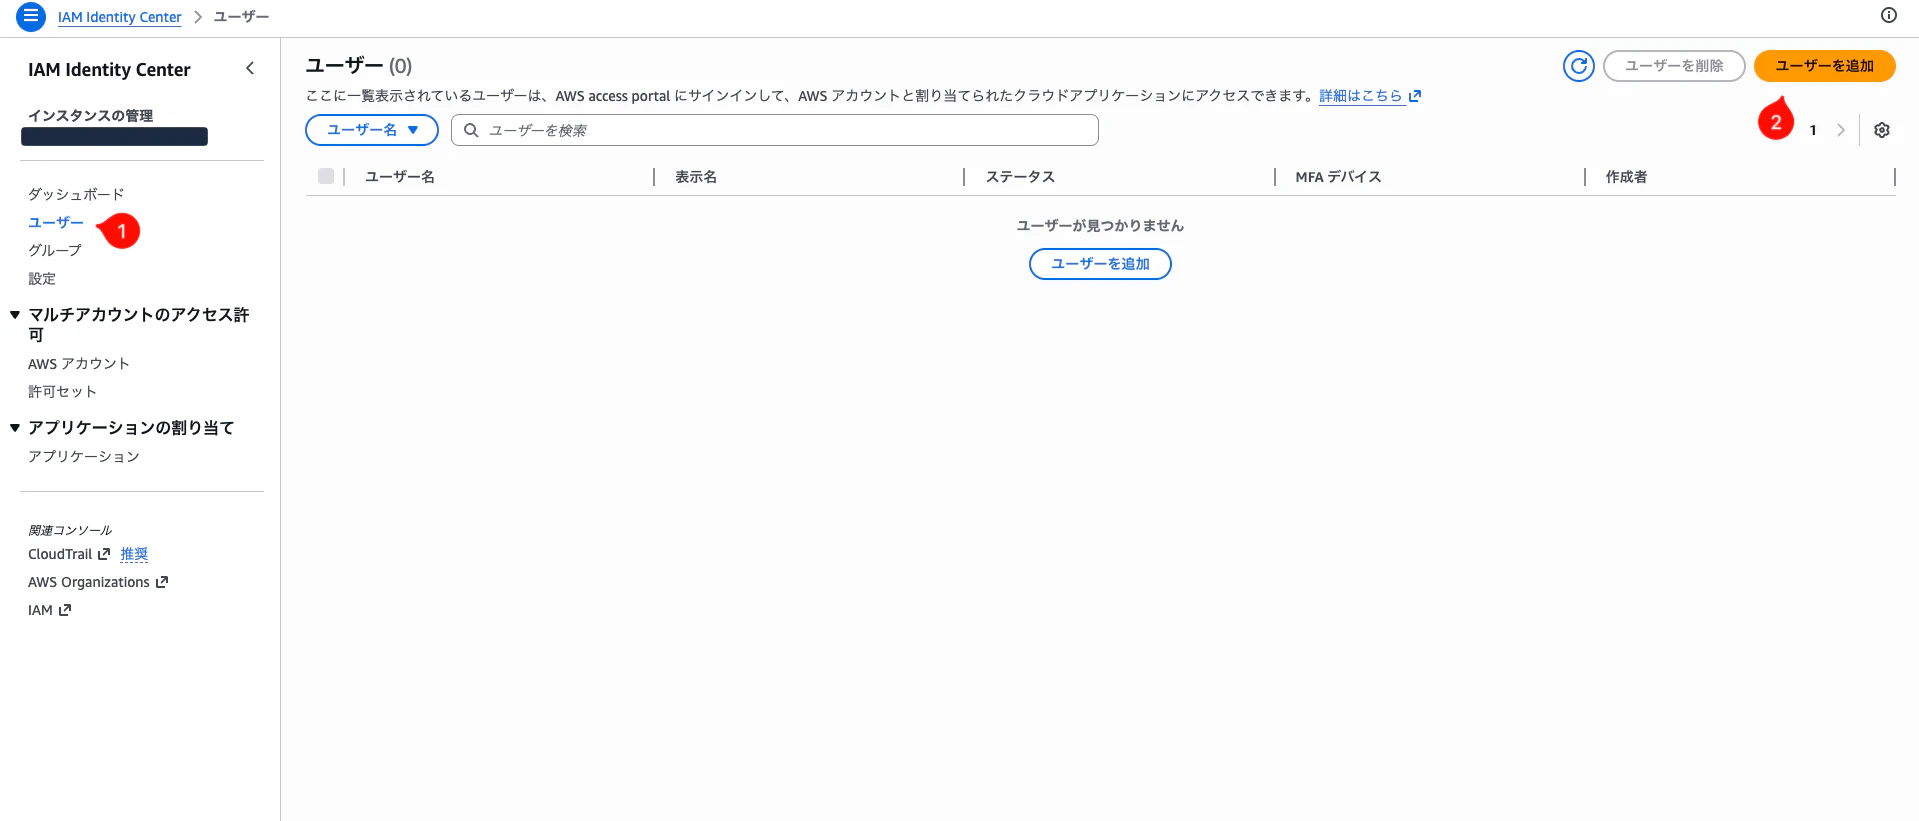
Task: Open the IAM console link
Action: (40, 610)
